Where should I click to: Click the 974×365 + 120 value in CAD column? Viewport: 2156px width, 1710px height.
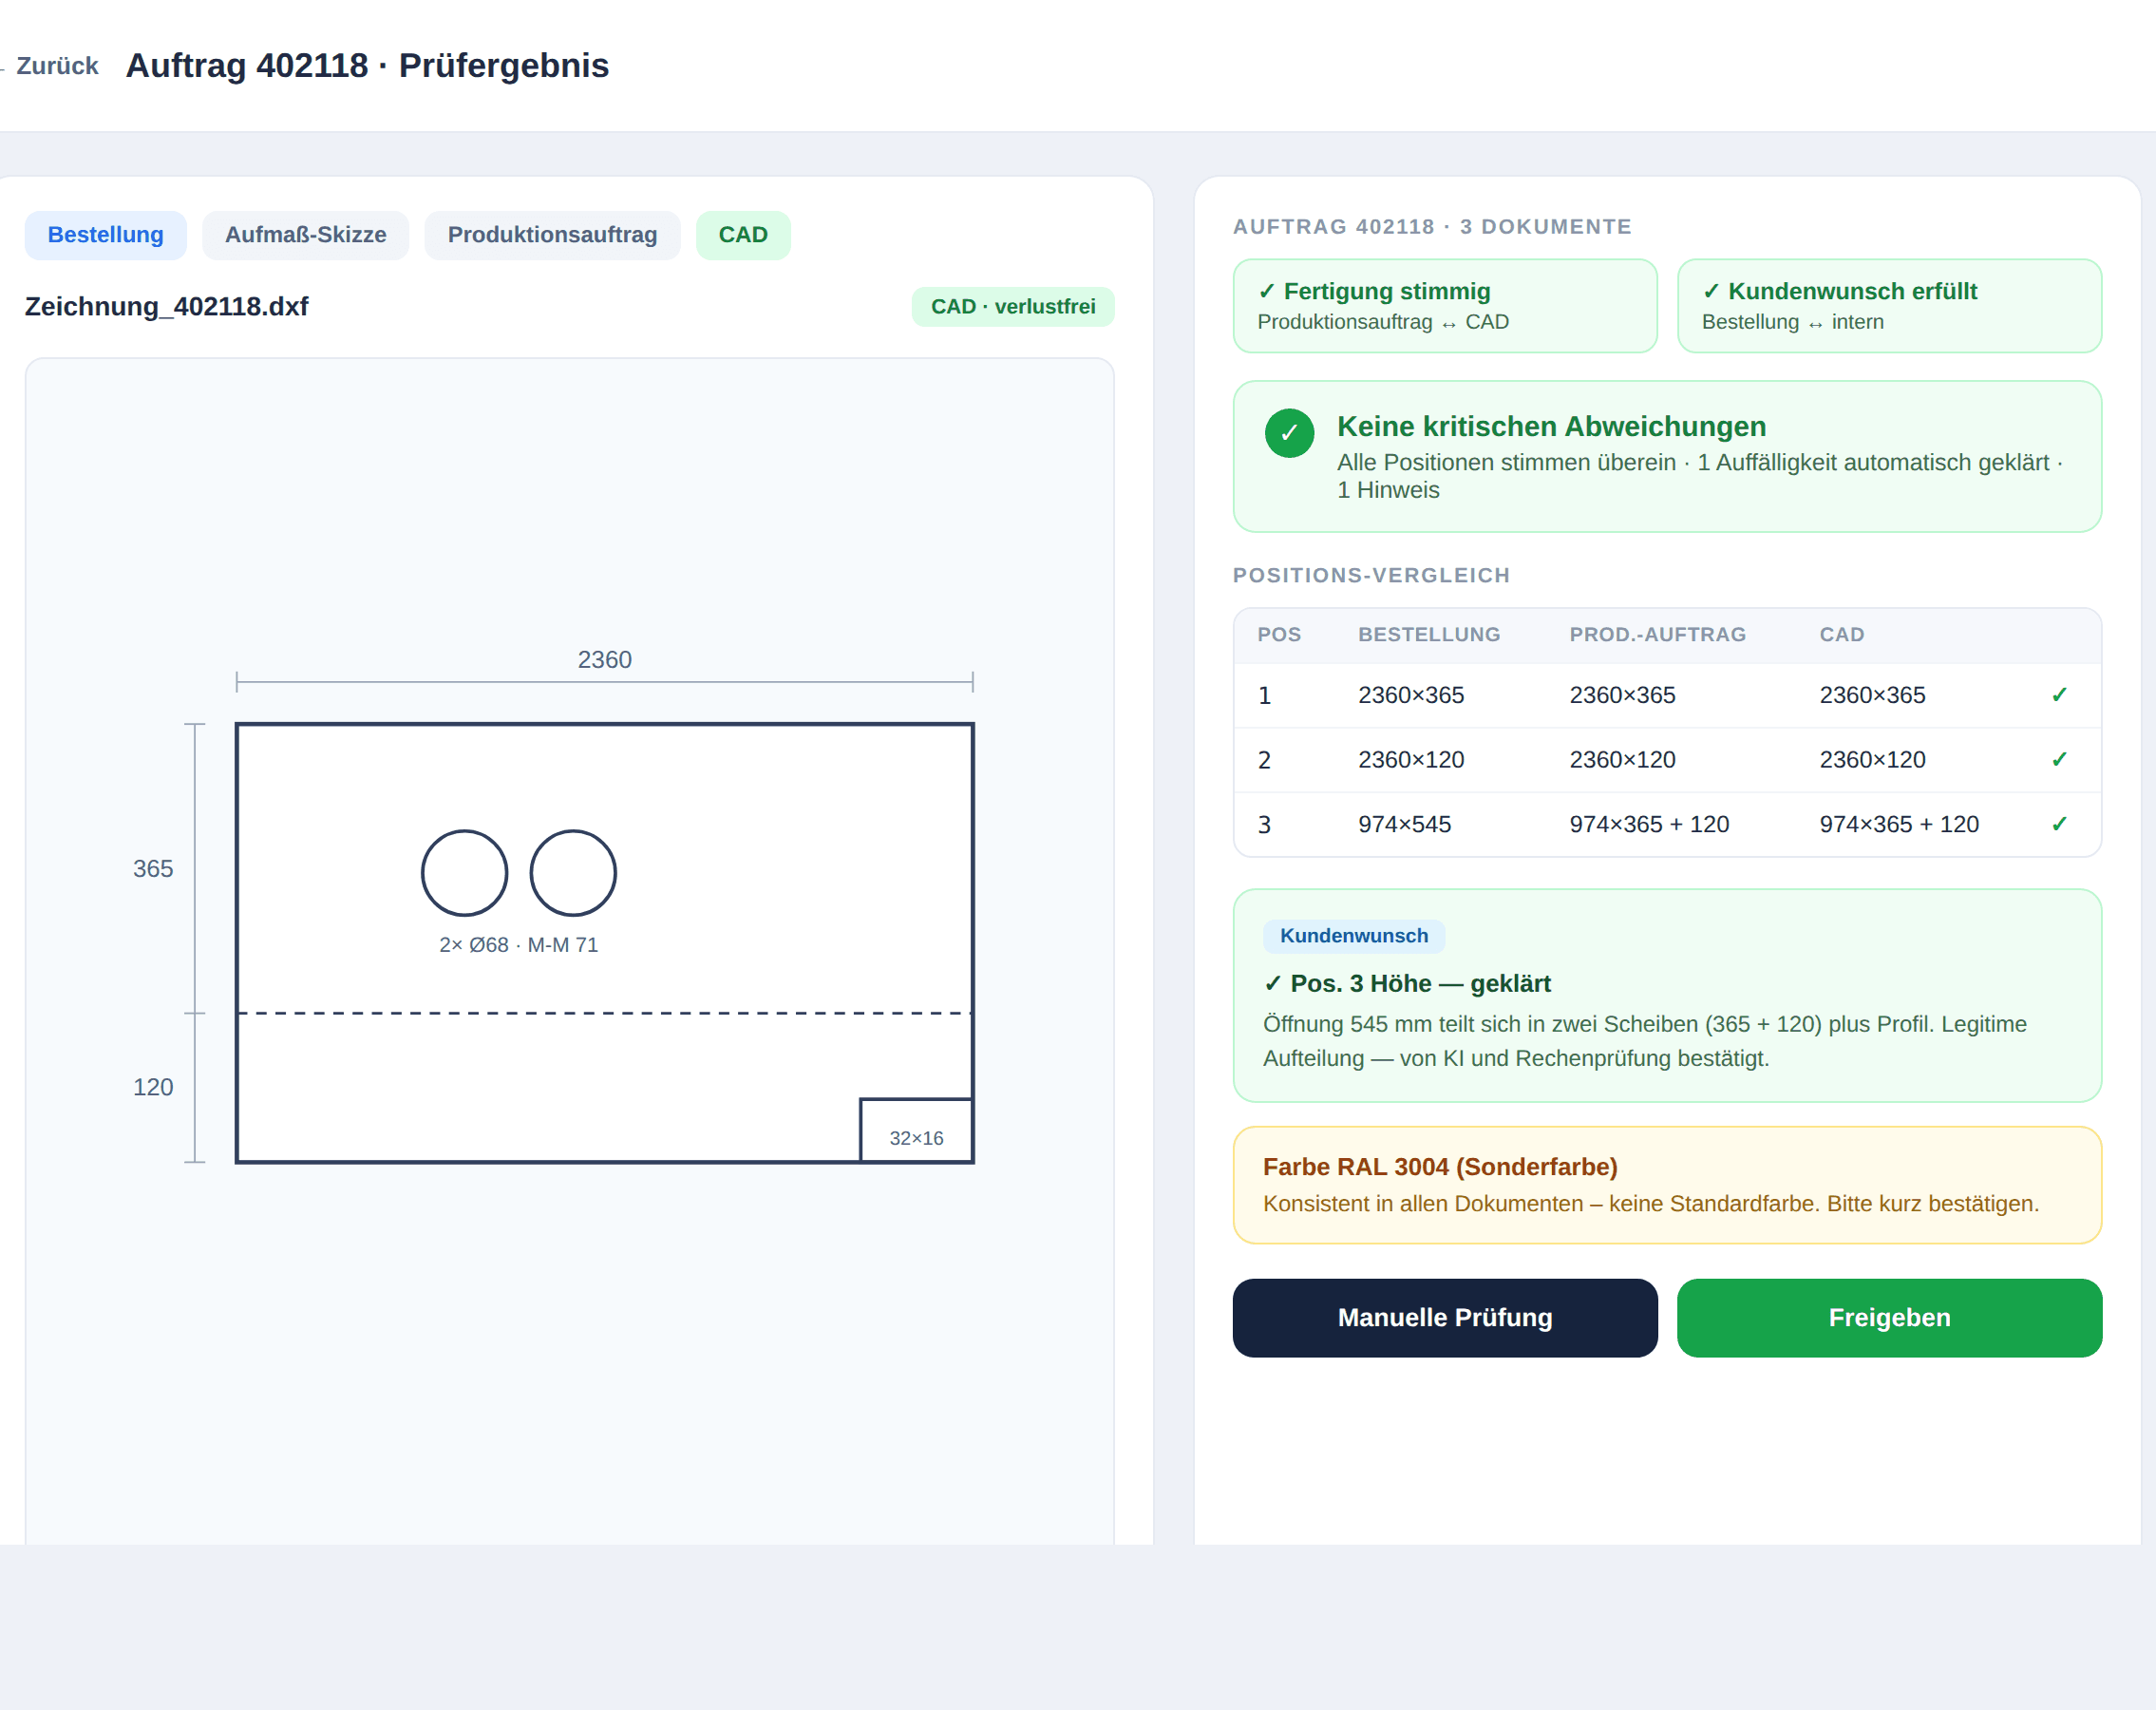tap(1899, 825)
